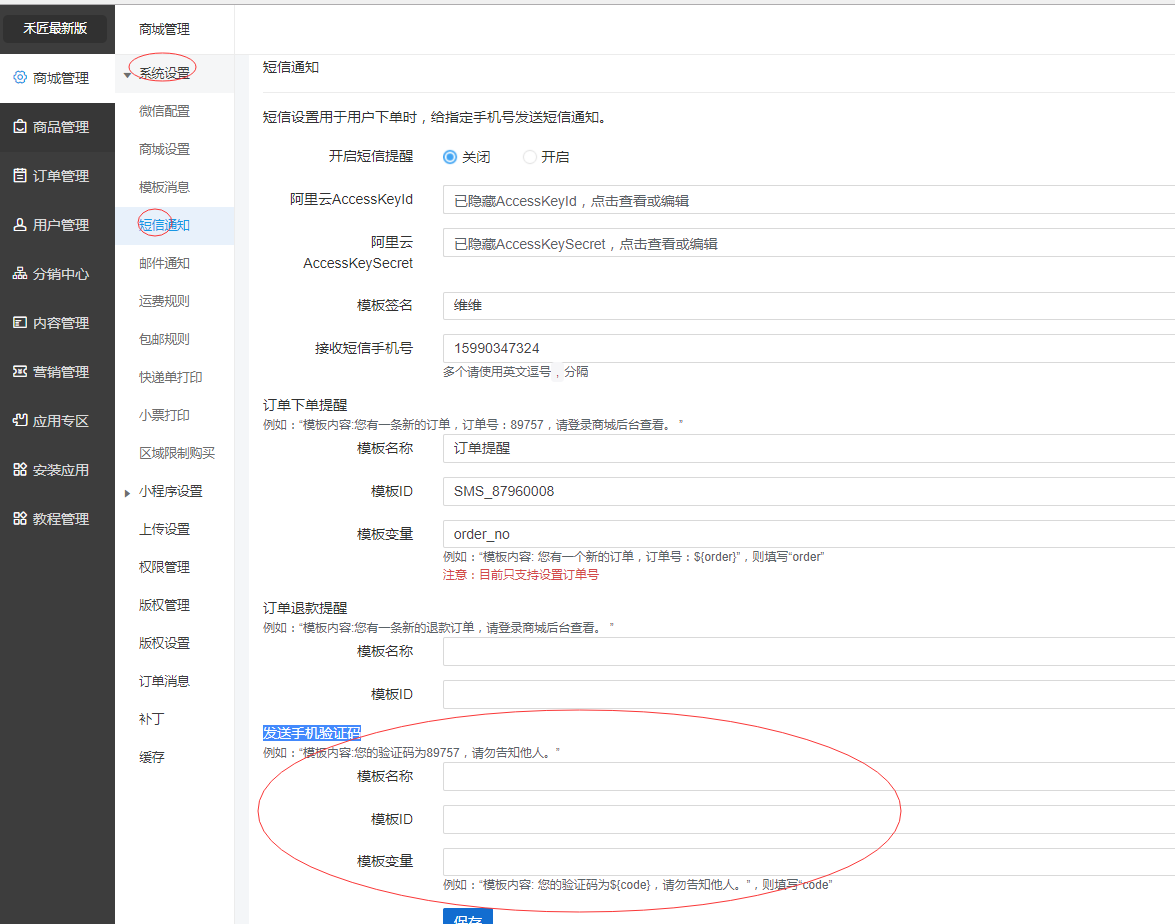Select the 关闭 radio button

[x=450, y=157]
